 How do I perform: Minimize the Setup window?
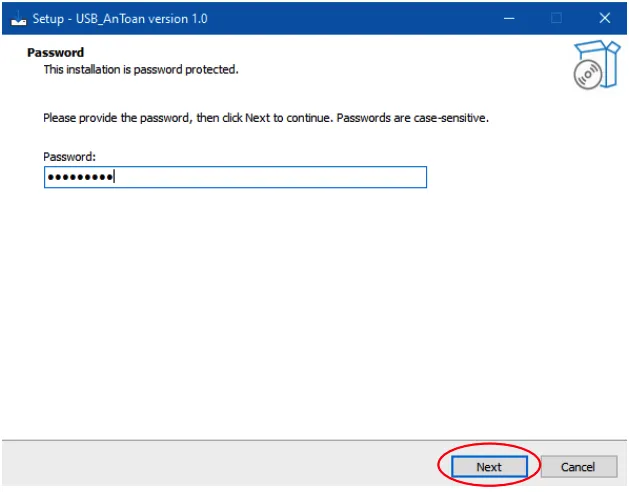click(x=509, y=18)
